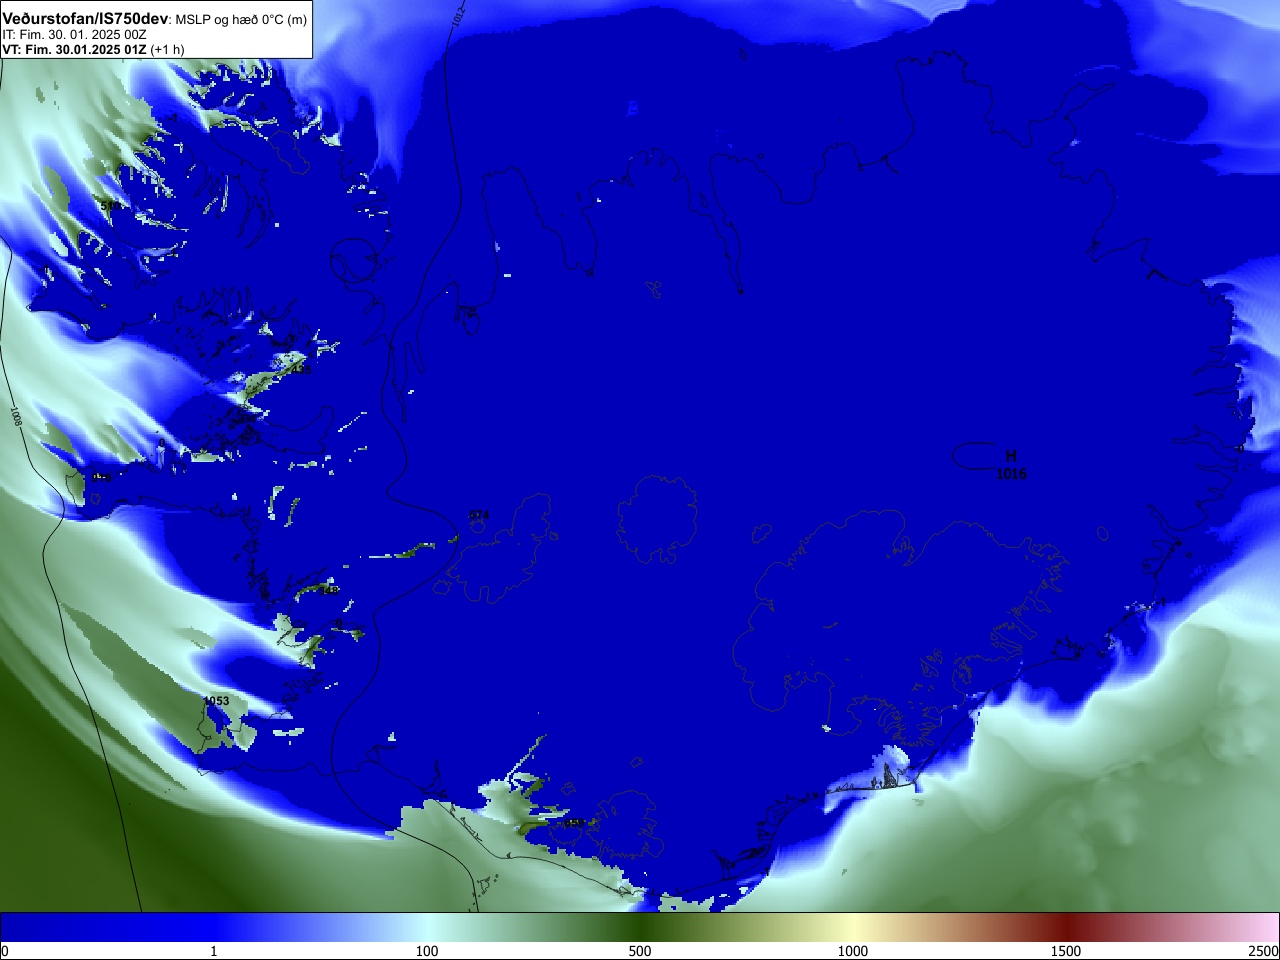Pick the dark maroon color at 1500 on colorbar
1280x960 pixels.
tap(1066, 927)
